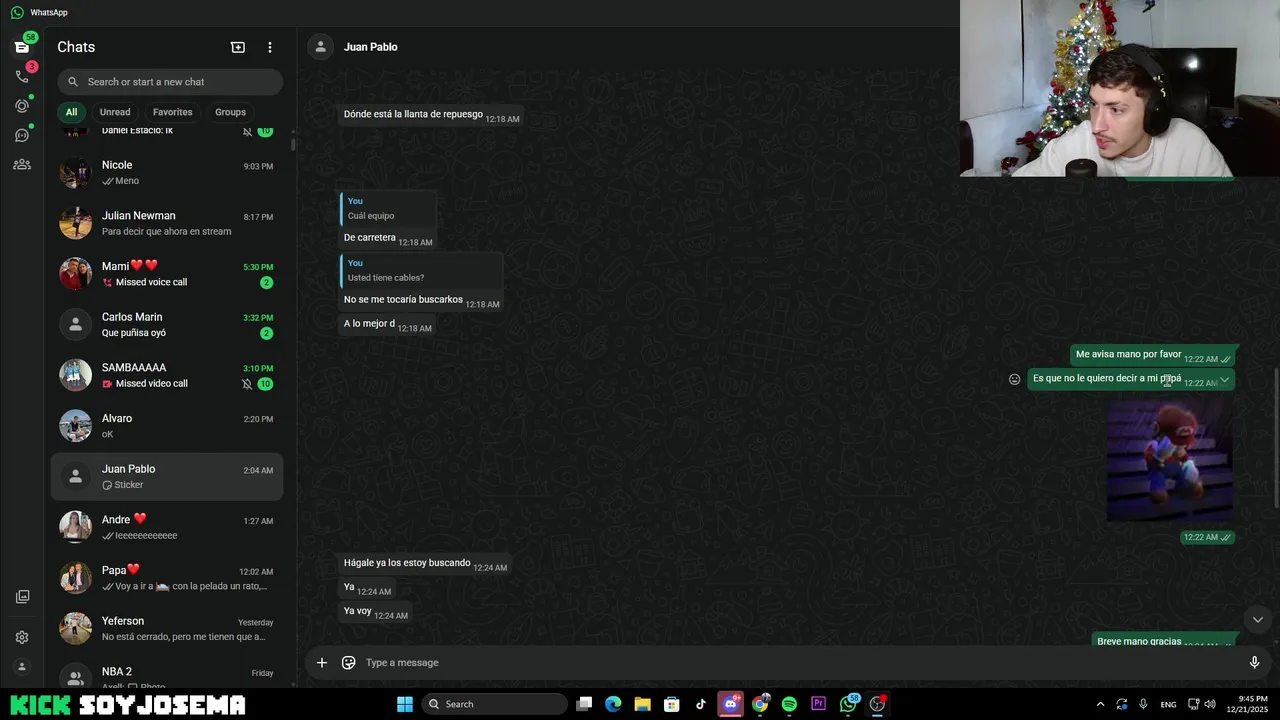Open the Julian Newman chat
This screenshot has height=720, width=1280.
[167, 223]
